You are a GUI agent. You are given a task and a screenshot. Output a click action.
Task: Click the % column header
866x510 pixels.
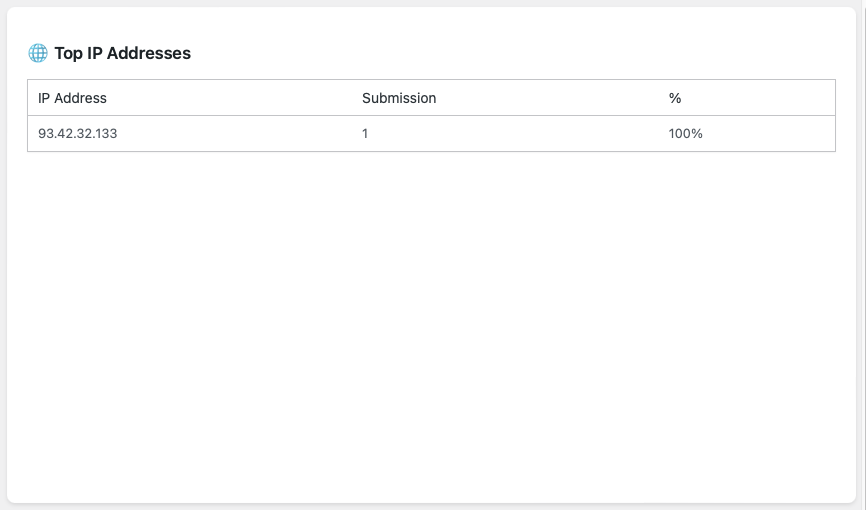coord(675,98)
